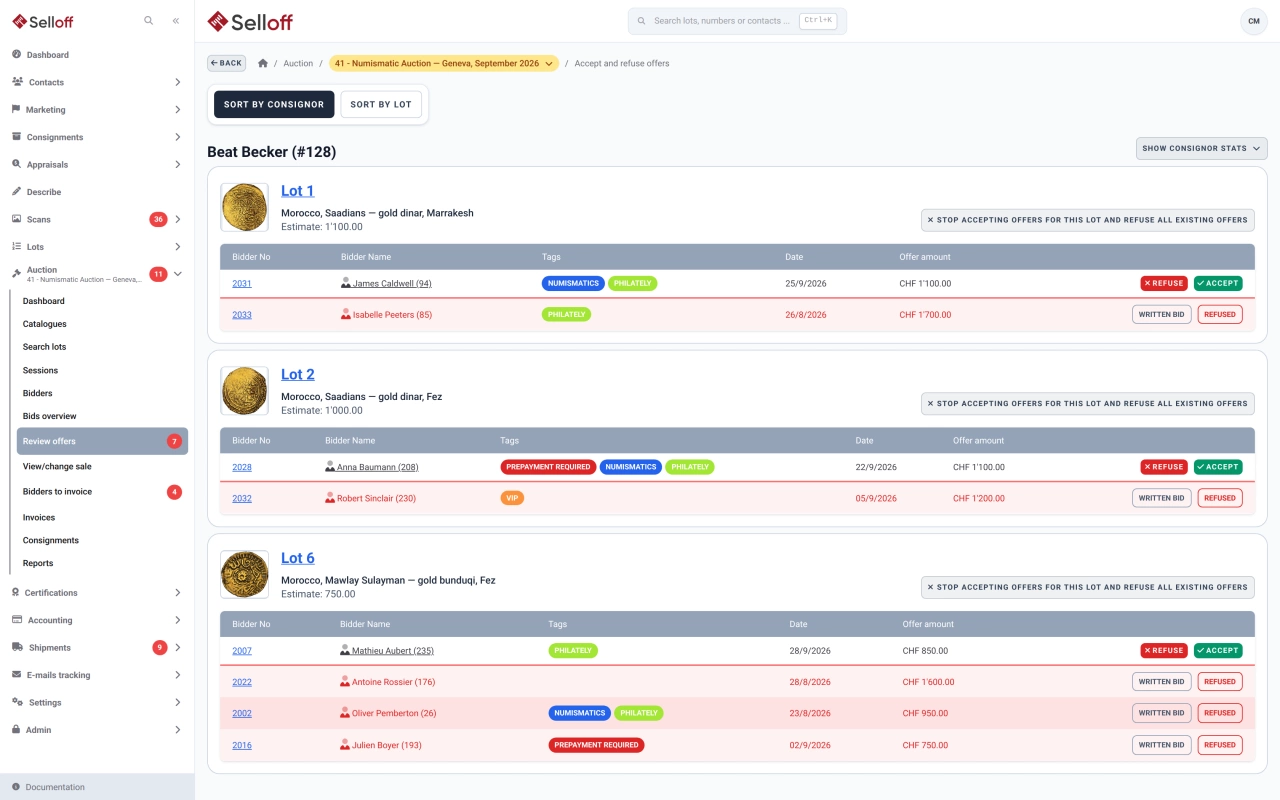Open Bidders to invoice menu item

pyautogui.click(x=102, y=492)
